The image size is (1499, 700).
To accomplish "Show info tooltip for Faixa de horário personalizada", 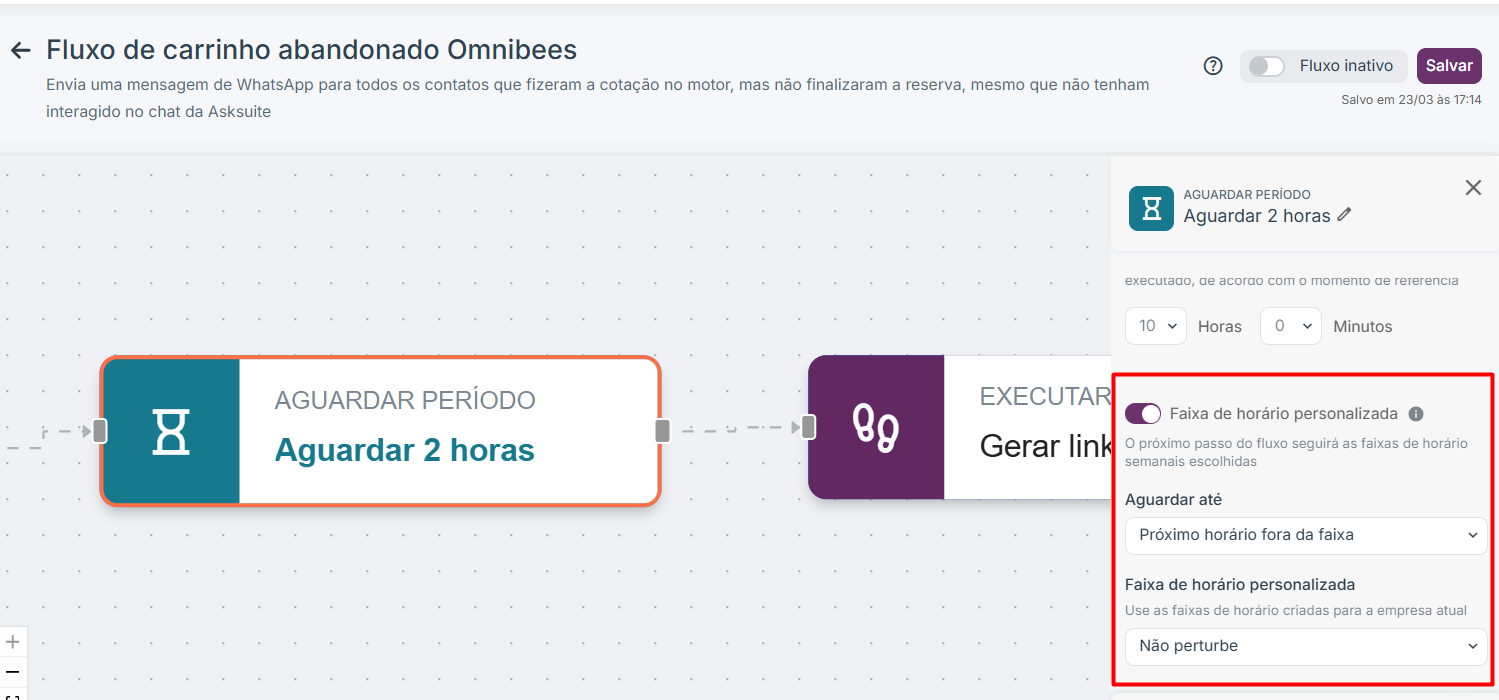I will pos(1415,414).
